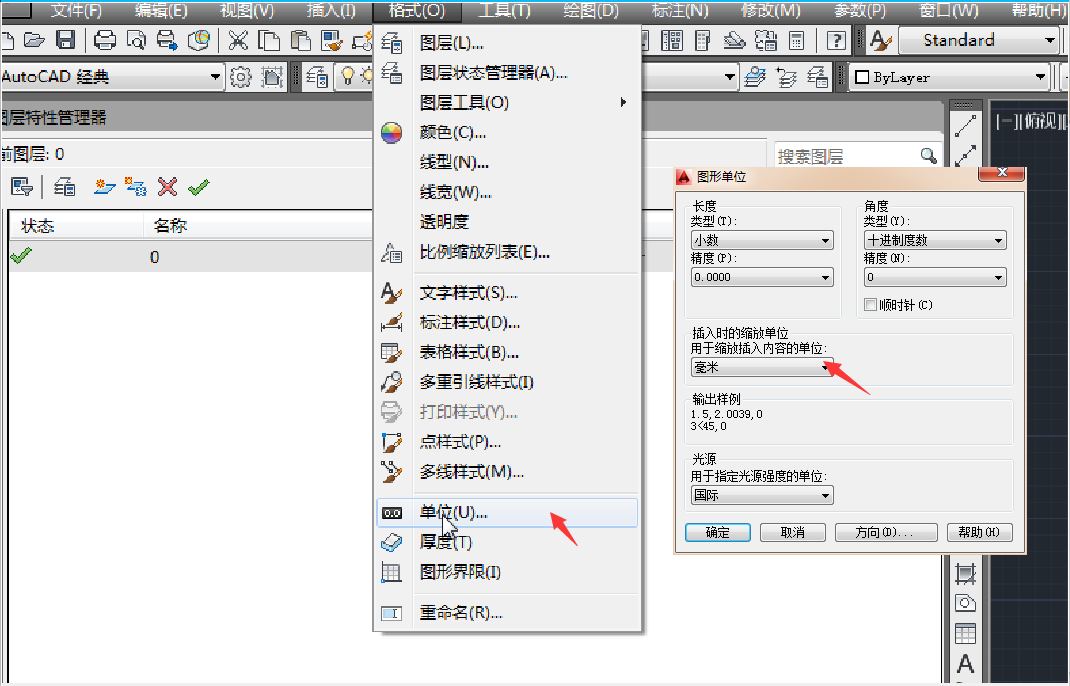Open Workspace Settings gear icon
1070x686 pixels.
pos(240,76)
